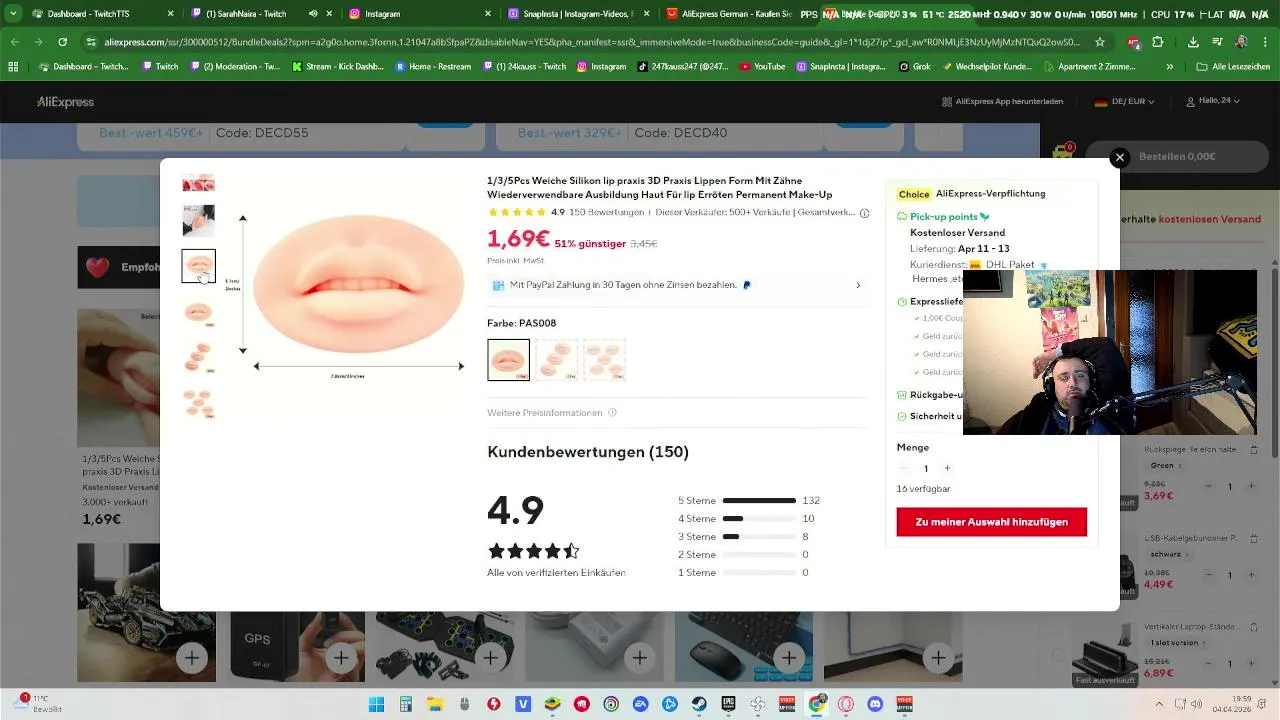Open Discord from the taskbar
Viewport: 1280px width, 720px height.
[x=876, y=705]
